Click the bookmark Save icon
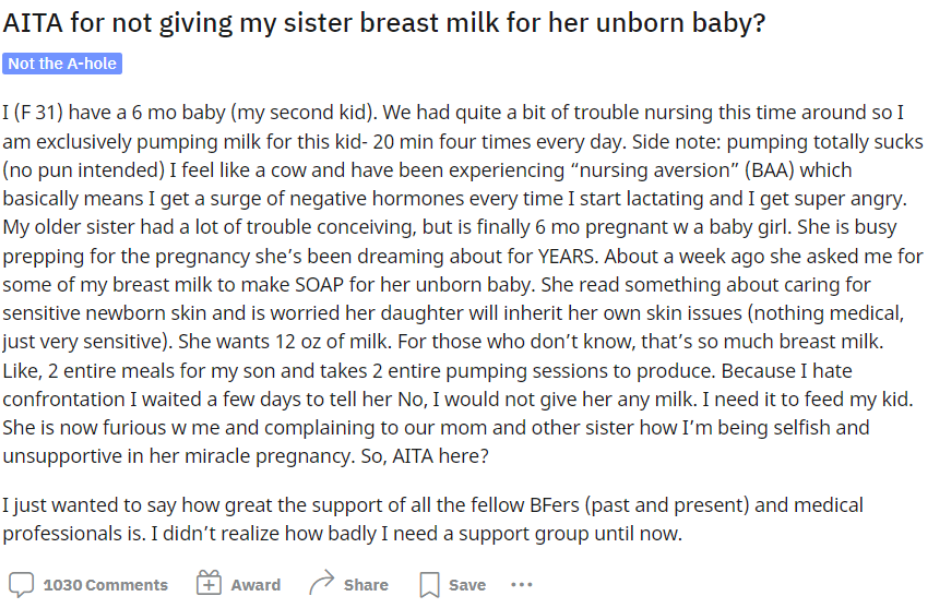 pyautogui.click(x=429, y=584)
